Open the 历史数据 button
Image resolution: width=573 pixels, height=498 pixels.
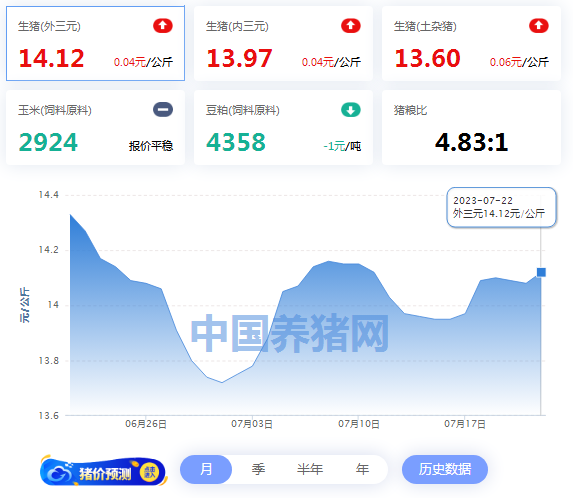[x=445, y=469]
